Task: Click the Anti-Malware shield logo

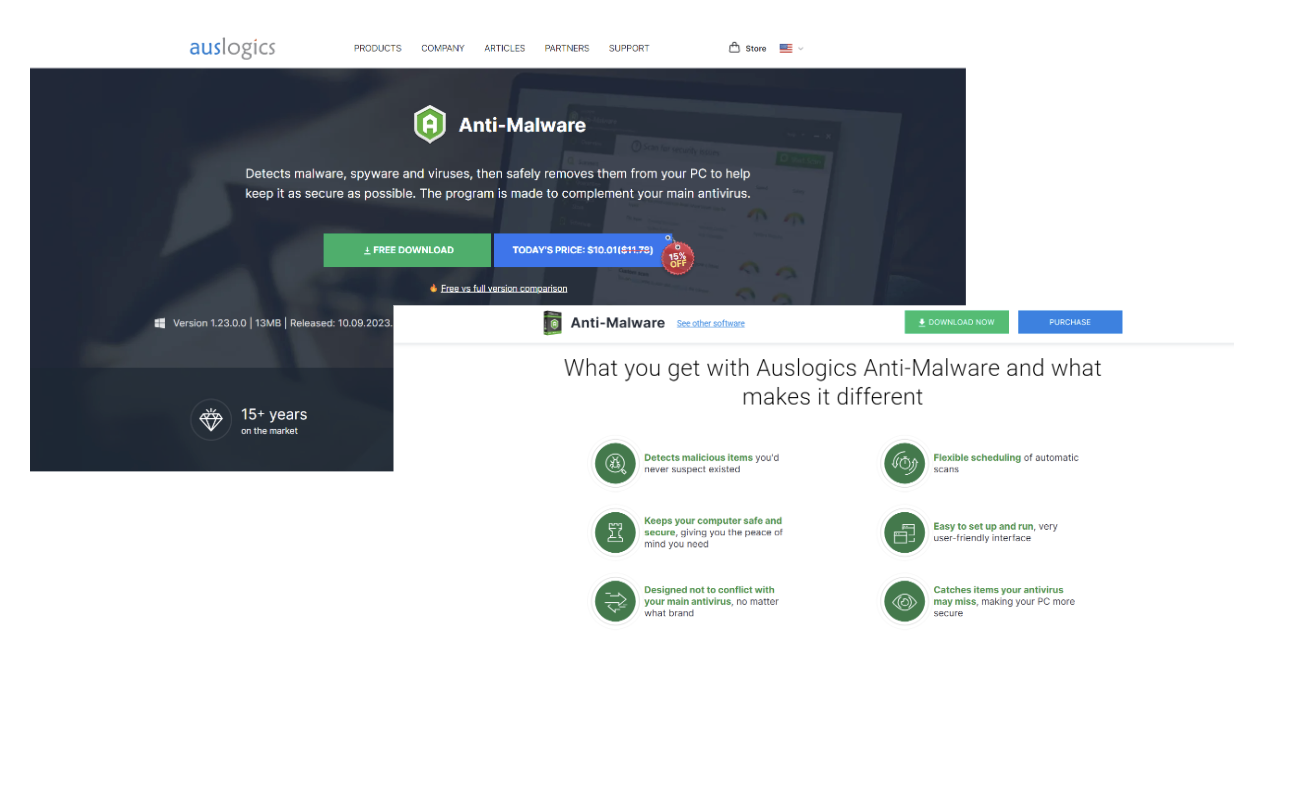Action: pyautogui.click(x=430, y=123)
